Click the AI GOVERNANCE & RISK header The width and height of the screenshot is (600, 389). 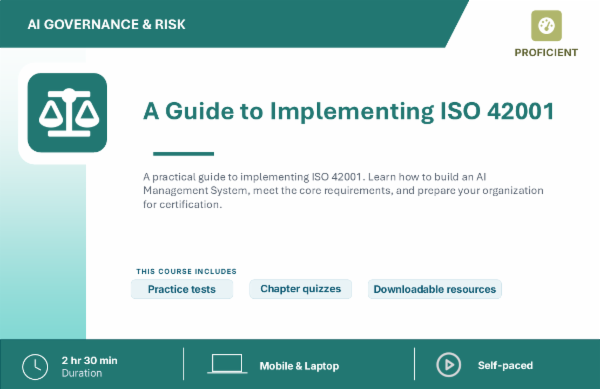[106, 24]
